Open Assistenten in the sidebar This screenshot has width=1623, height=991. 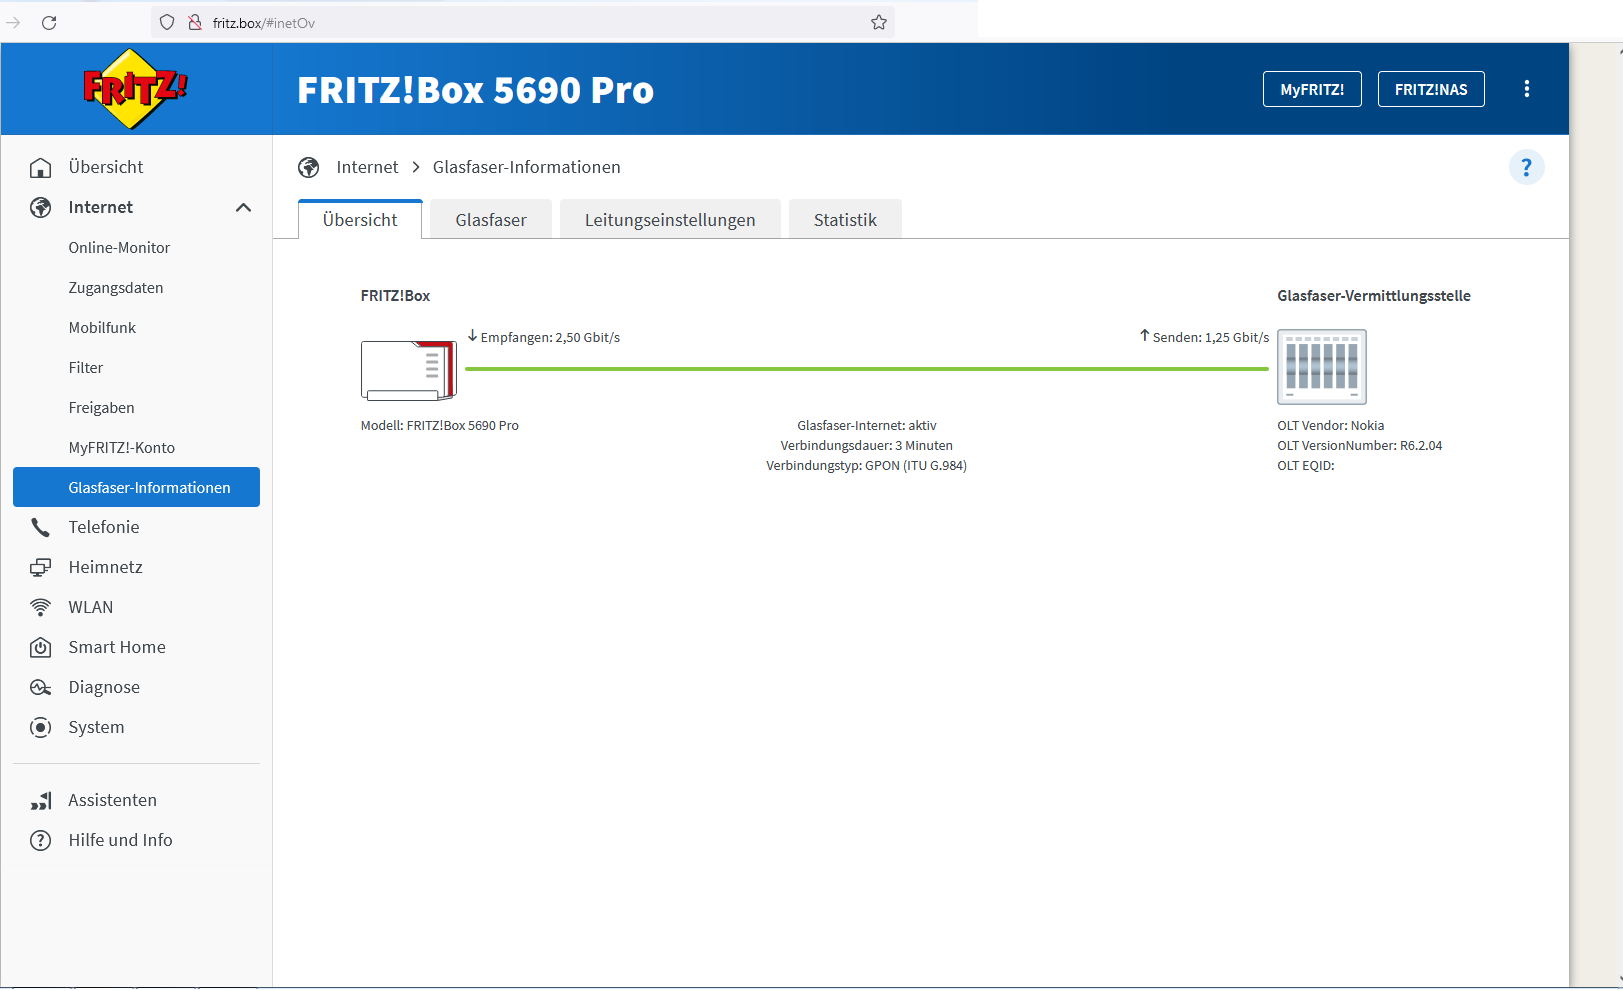[113, 800]
